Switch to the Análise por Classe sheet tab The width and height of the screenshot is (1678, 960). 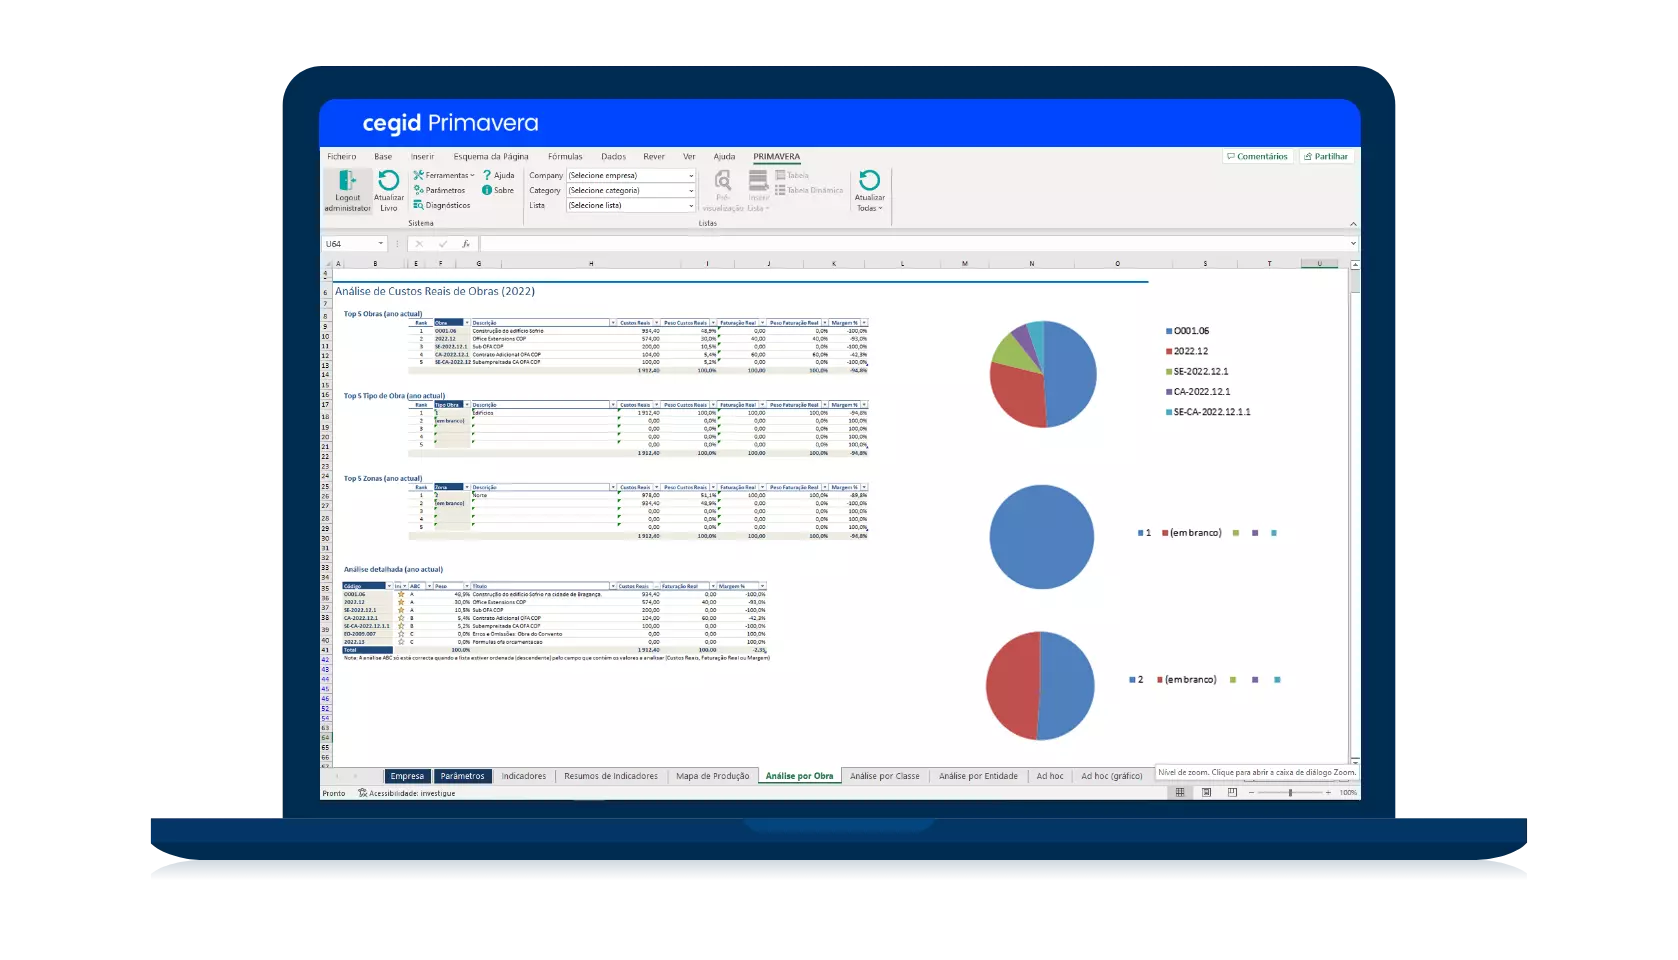884,776
